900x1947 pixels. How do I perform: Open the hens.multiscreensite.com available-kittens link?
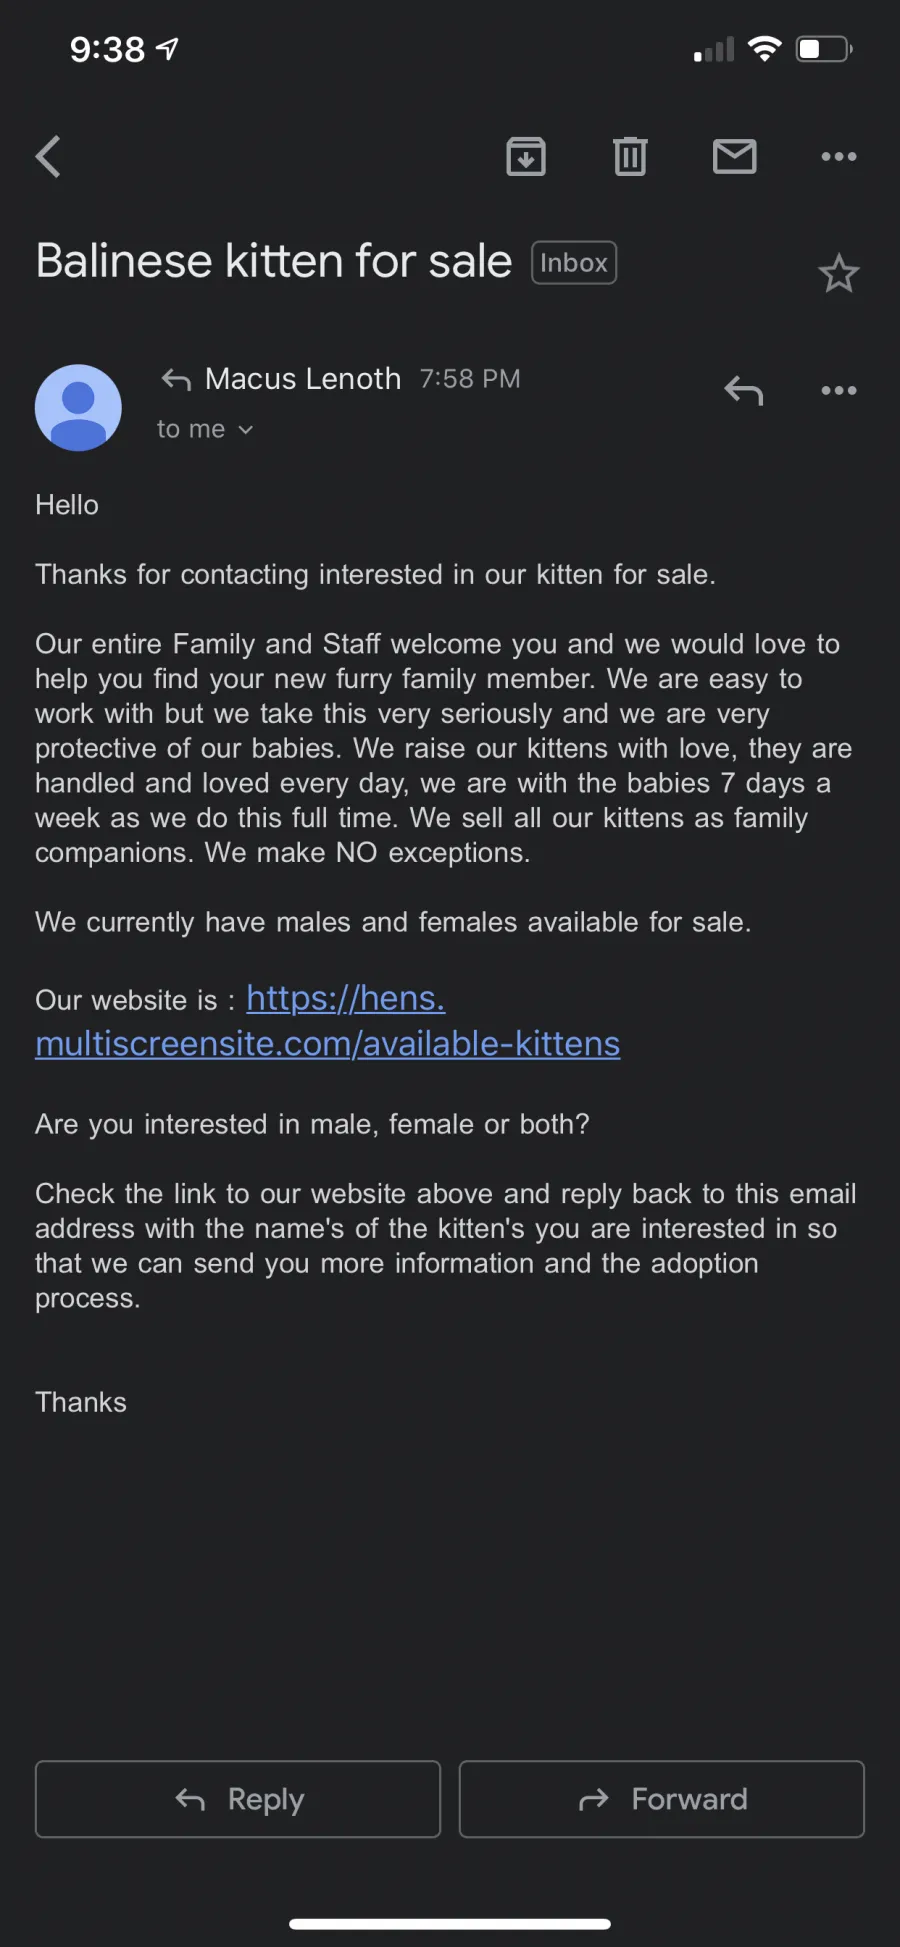tap(328, 1021)
